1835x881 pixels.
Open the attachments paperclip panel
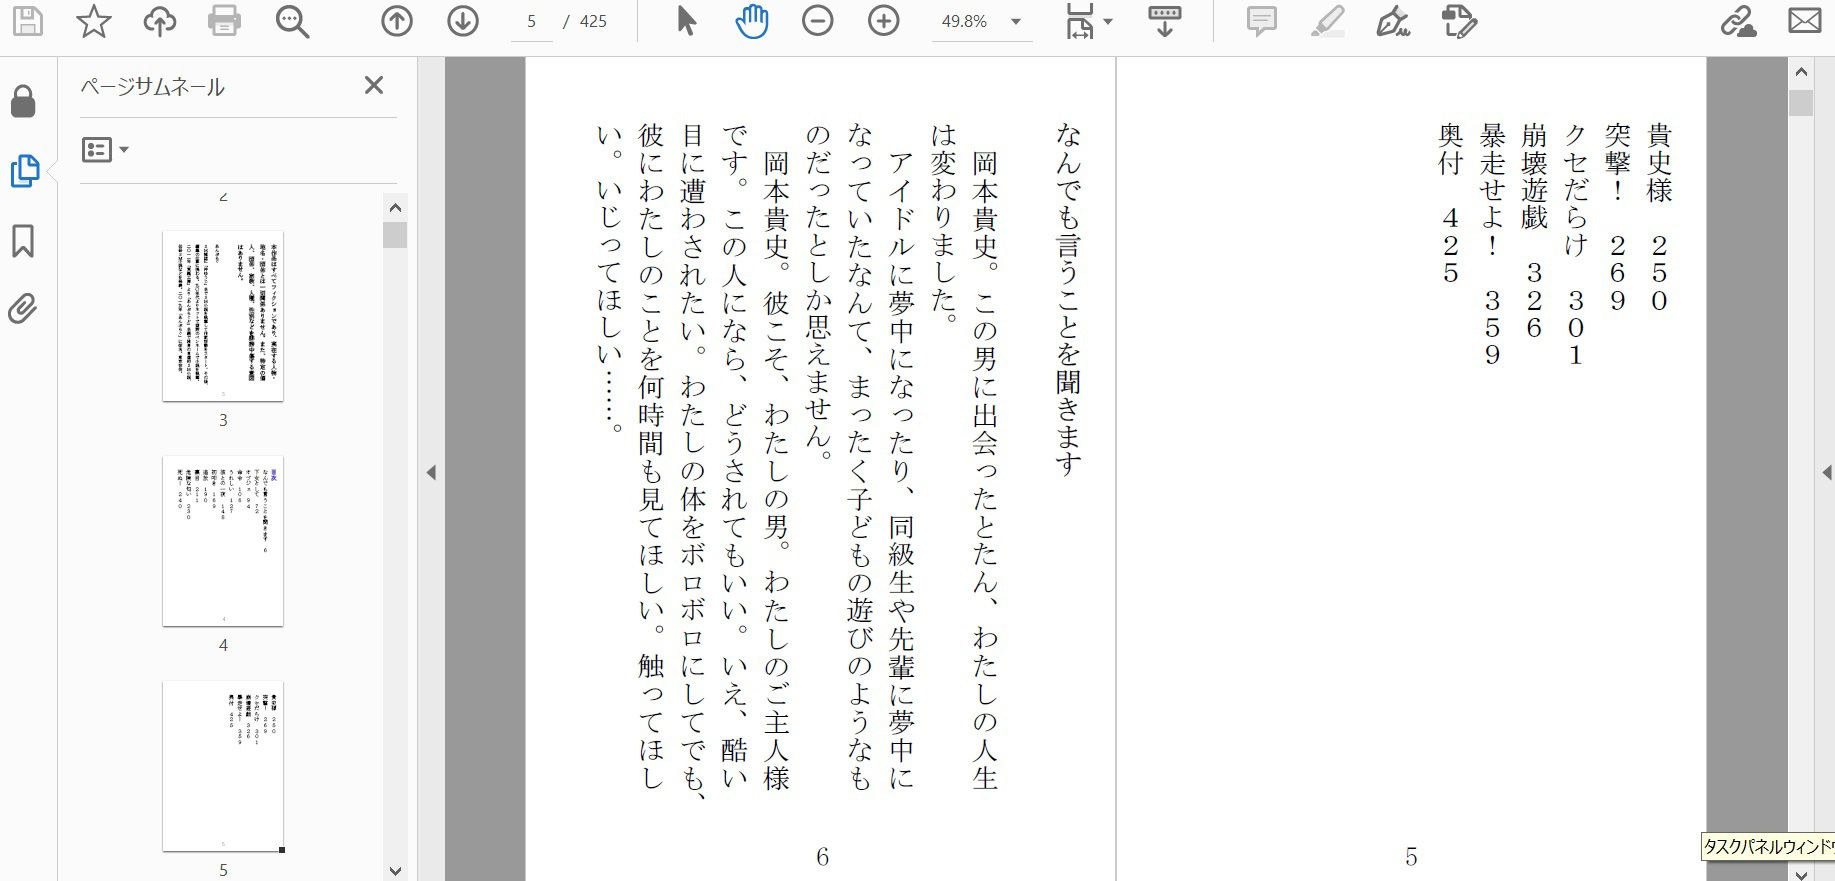(x=23, y=309)
